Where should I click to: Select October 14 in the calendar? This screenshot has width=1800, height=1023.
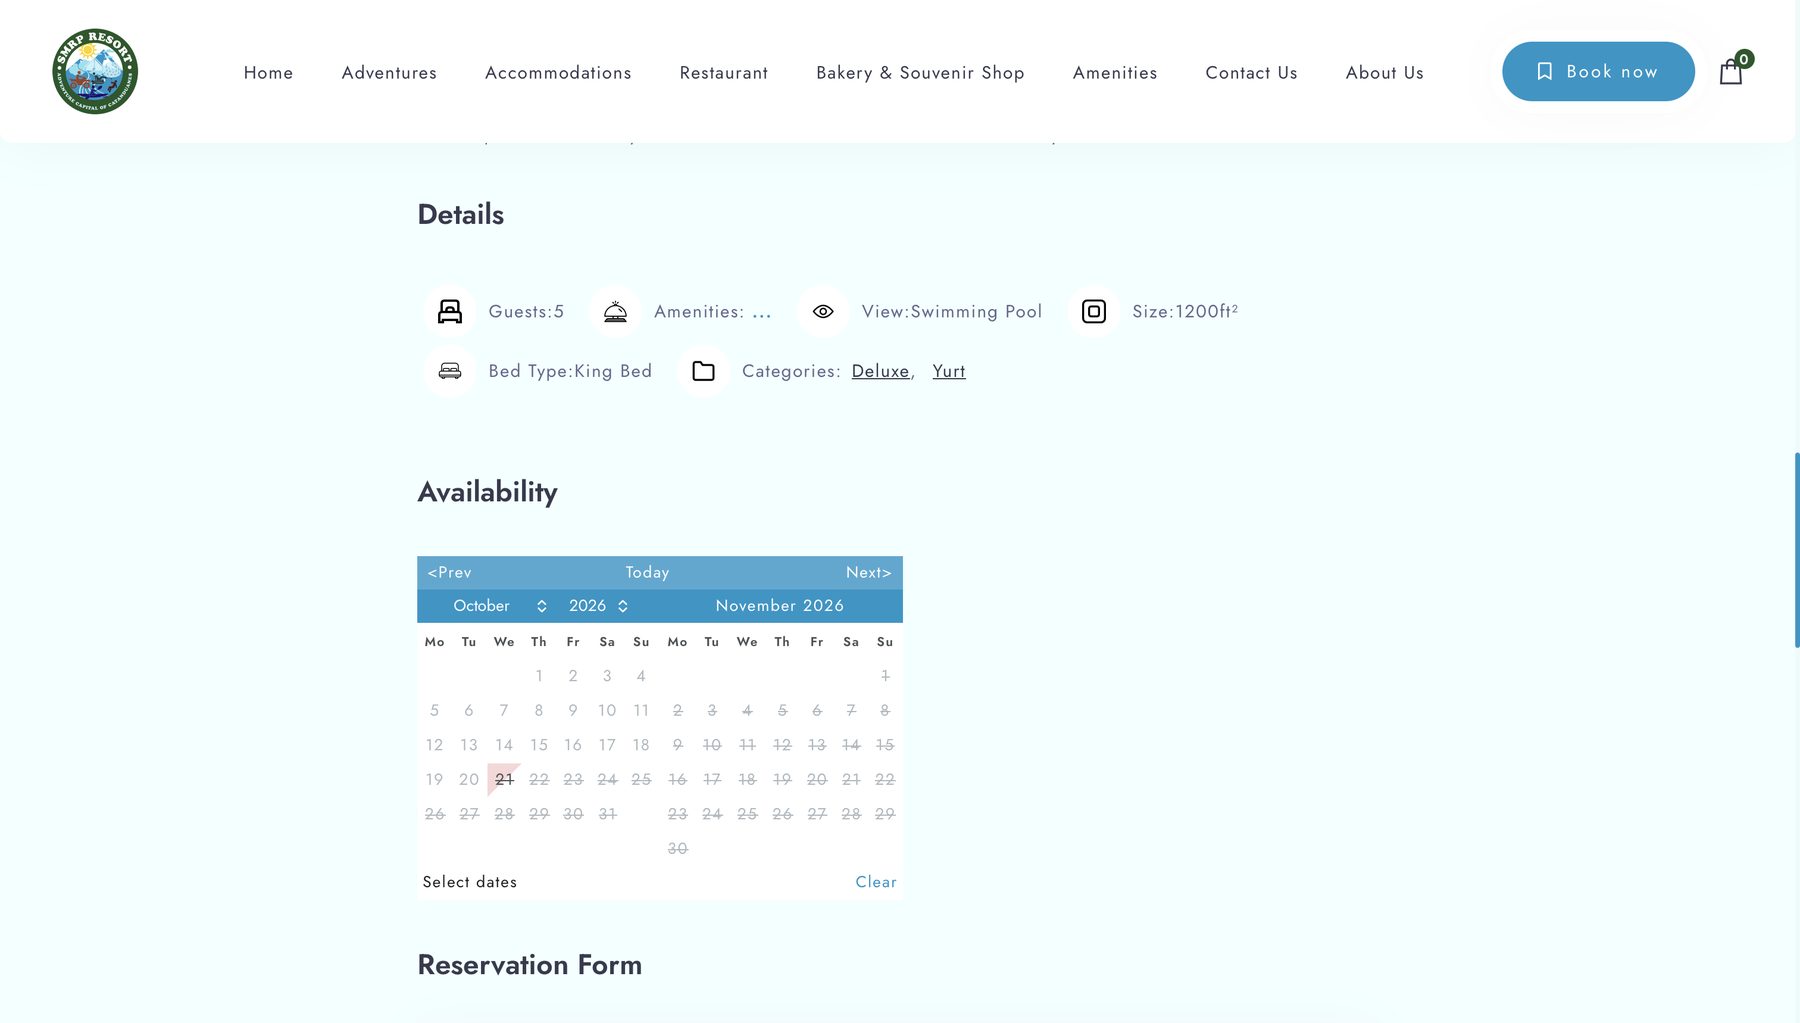coord(504,745)
